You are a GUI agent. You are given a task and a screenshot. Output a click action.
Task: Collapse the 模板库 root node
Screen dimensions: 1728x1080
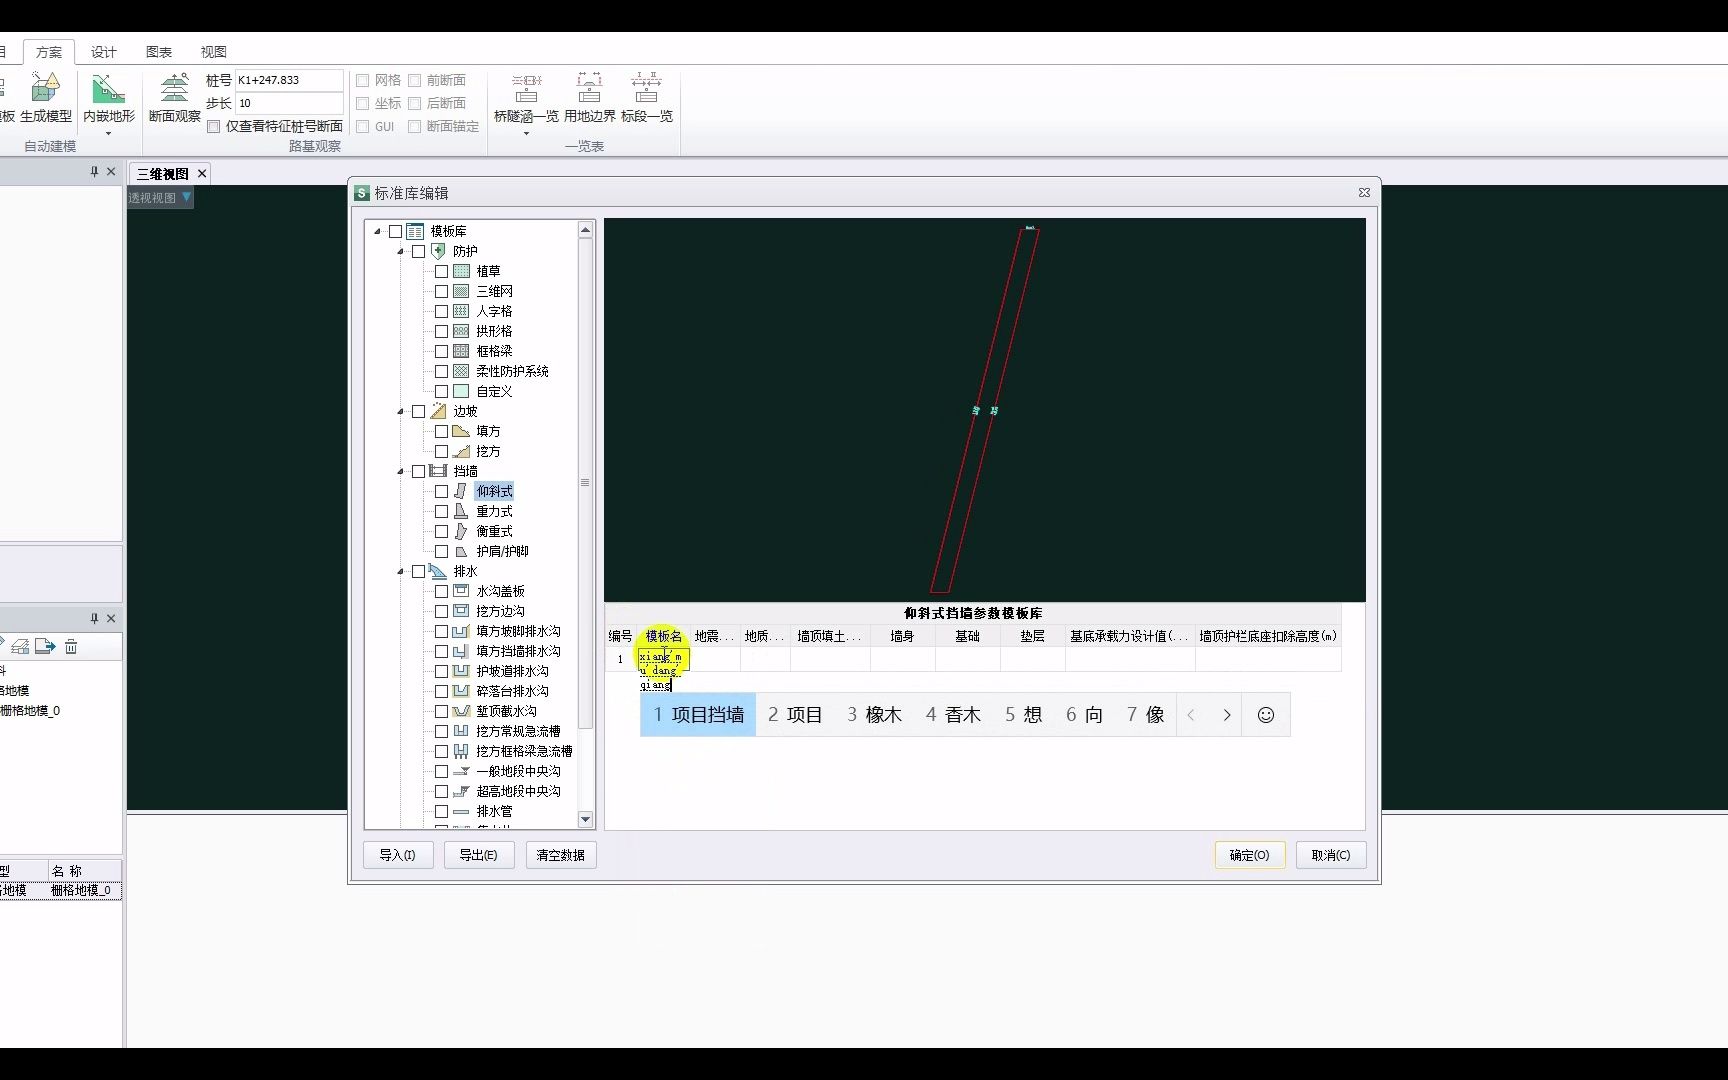(378, 231)
